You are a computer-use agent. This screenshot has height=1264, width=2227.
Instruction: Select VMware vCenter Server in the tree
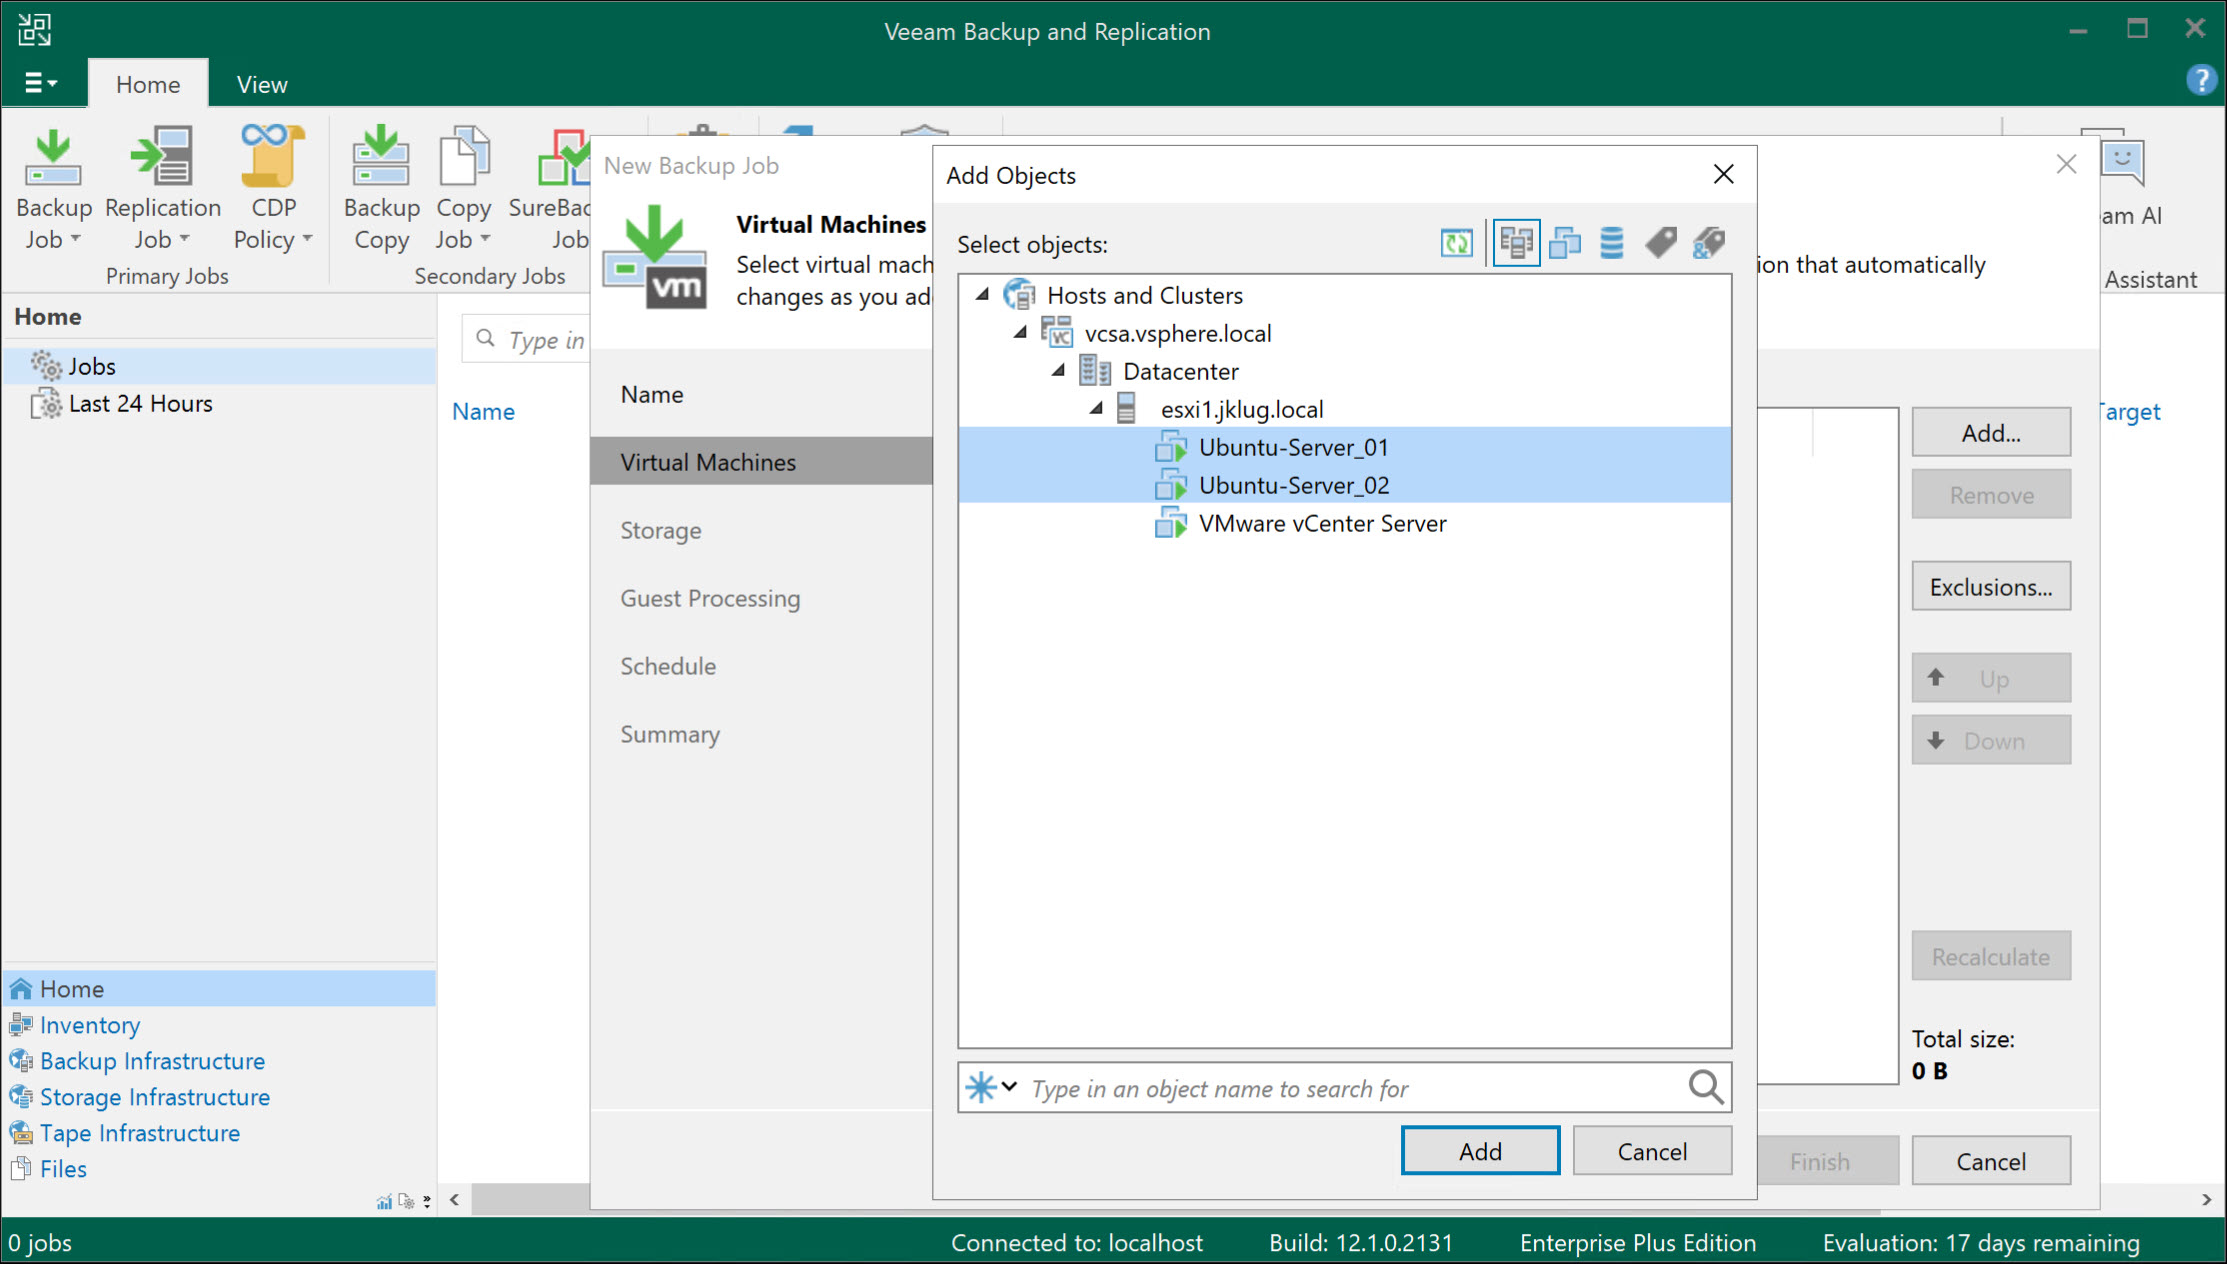pyautogui.click(x=1322, y=523)
